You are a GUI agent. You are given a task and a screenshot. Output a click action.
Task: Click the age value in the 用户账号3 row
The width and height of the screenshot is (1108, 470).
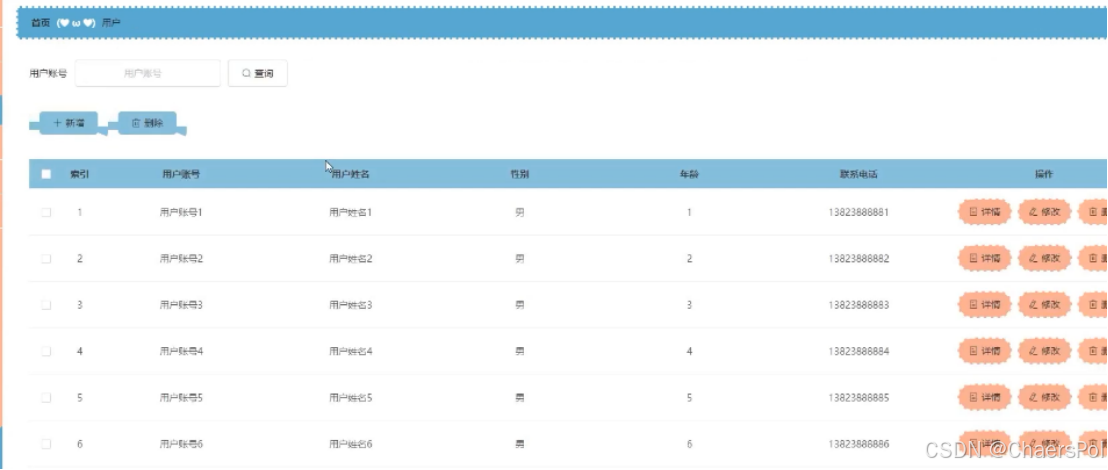[689, 305]
